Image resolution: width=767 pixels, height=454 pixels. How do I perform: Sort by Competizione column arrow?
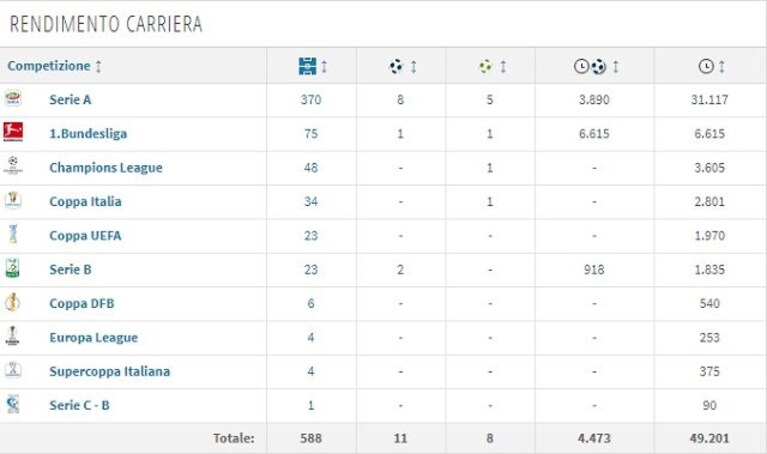click(98, 66)
